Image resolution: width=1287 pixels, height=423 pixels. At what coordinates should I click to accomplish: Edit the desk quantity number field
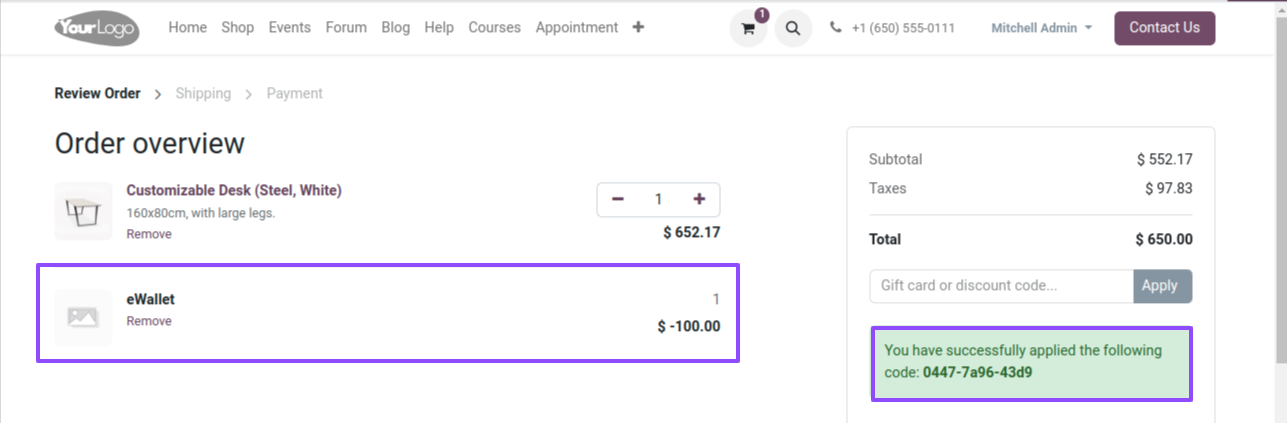click(658, 199)
